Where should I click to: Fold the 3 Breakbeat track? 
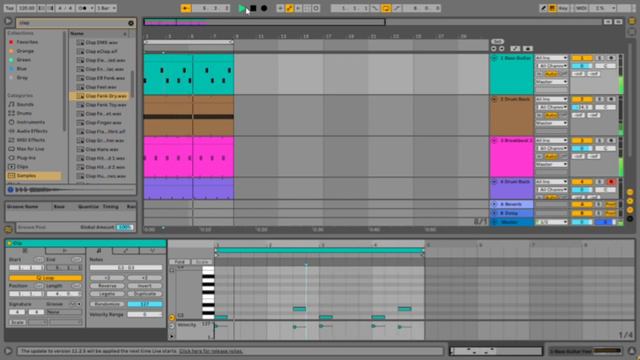[x=494, y=140]
